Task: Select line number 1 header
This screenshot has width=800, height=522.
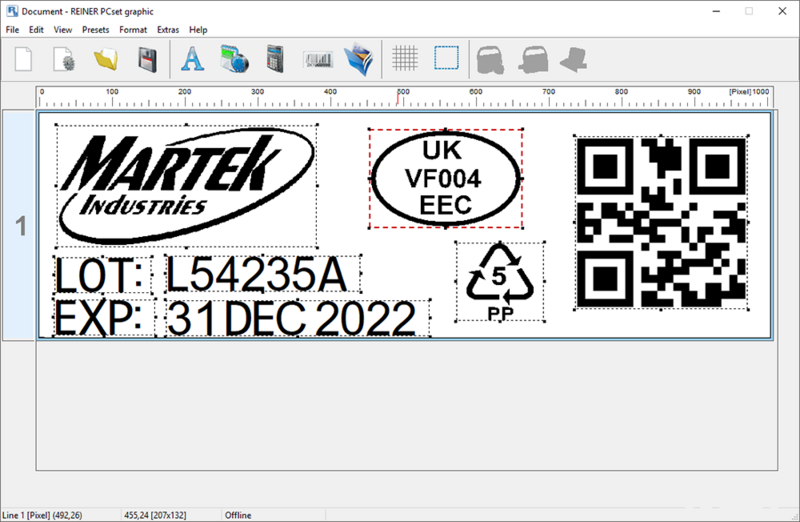Action: click(x=19, y=226)
